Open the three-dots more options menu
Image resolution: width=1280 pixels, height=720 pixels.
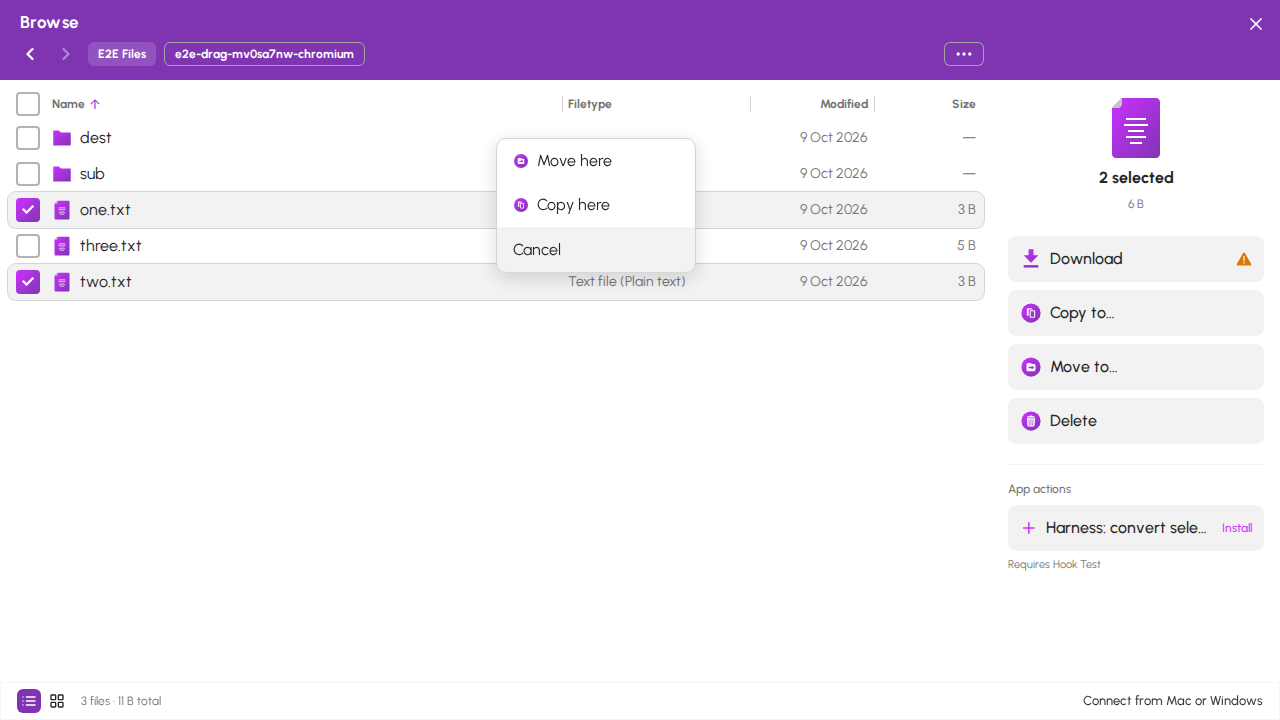click(x=964, y=54)
